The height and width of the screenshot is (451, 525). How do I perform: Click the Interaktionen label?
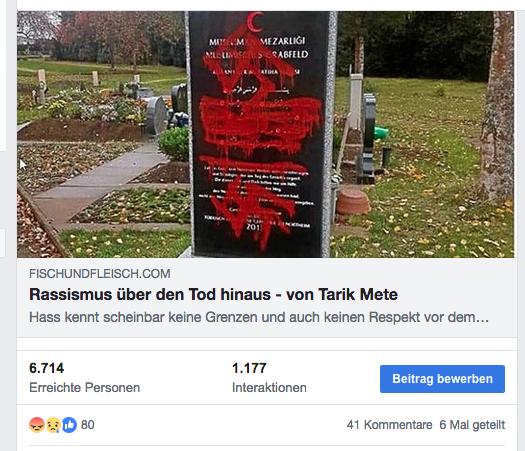pos(269,387)
